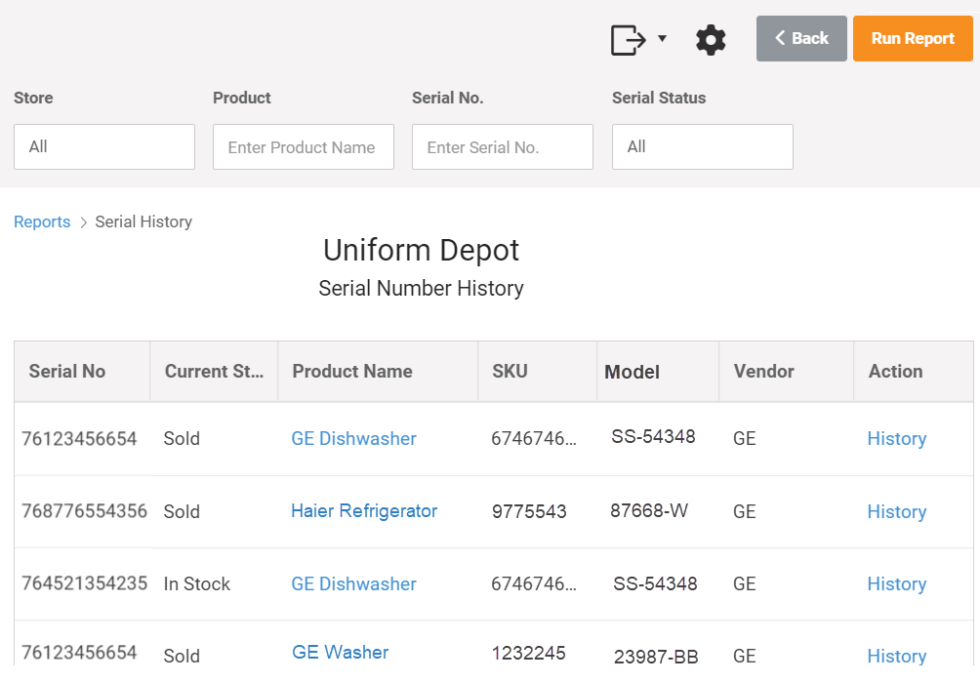Select the Current Status column header
Image resolution: width=980 pixels, height=682 pixels.
213,370
